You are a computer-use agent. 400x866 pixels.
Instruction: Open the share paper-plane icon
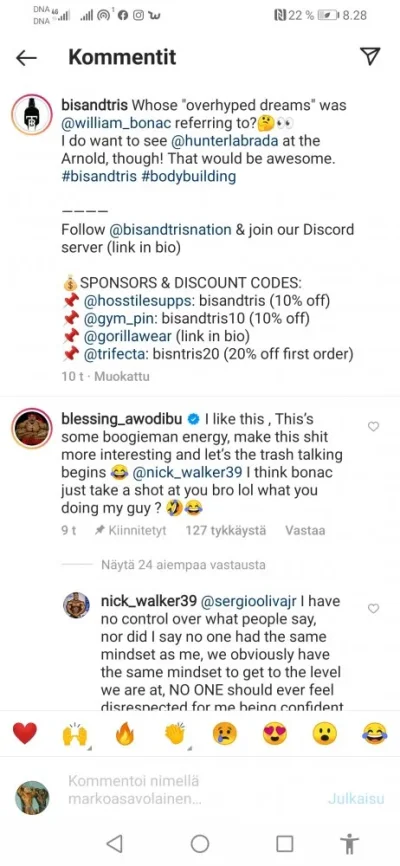370,56
